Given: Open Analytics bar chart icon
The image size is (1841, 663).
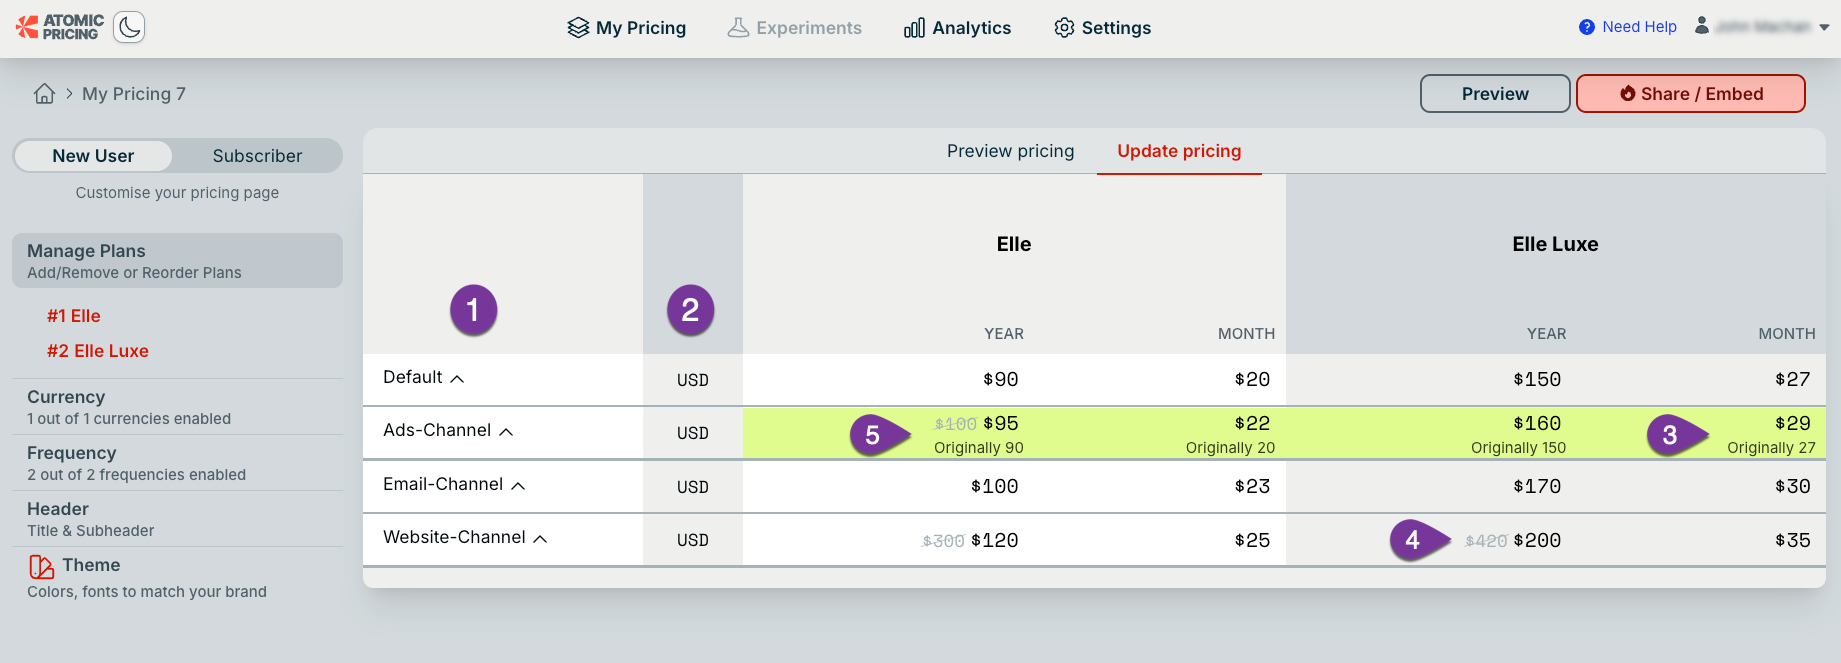Looking at the screenshot, I should point(914,28).
